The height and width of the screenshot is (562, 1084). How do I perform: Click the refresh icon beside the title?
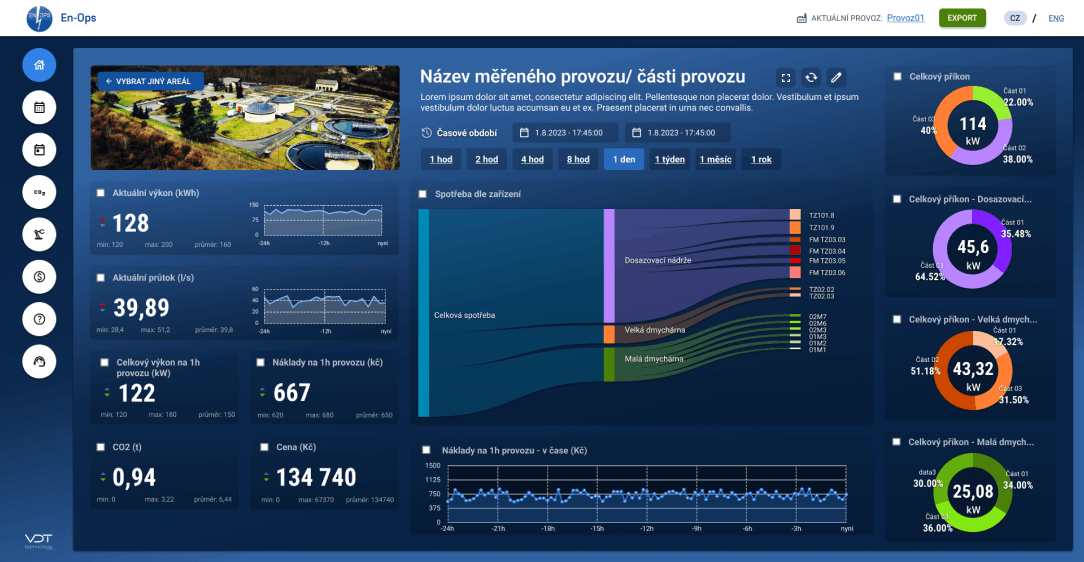[x=811, y=78]
